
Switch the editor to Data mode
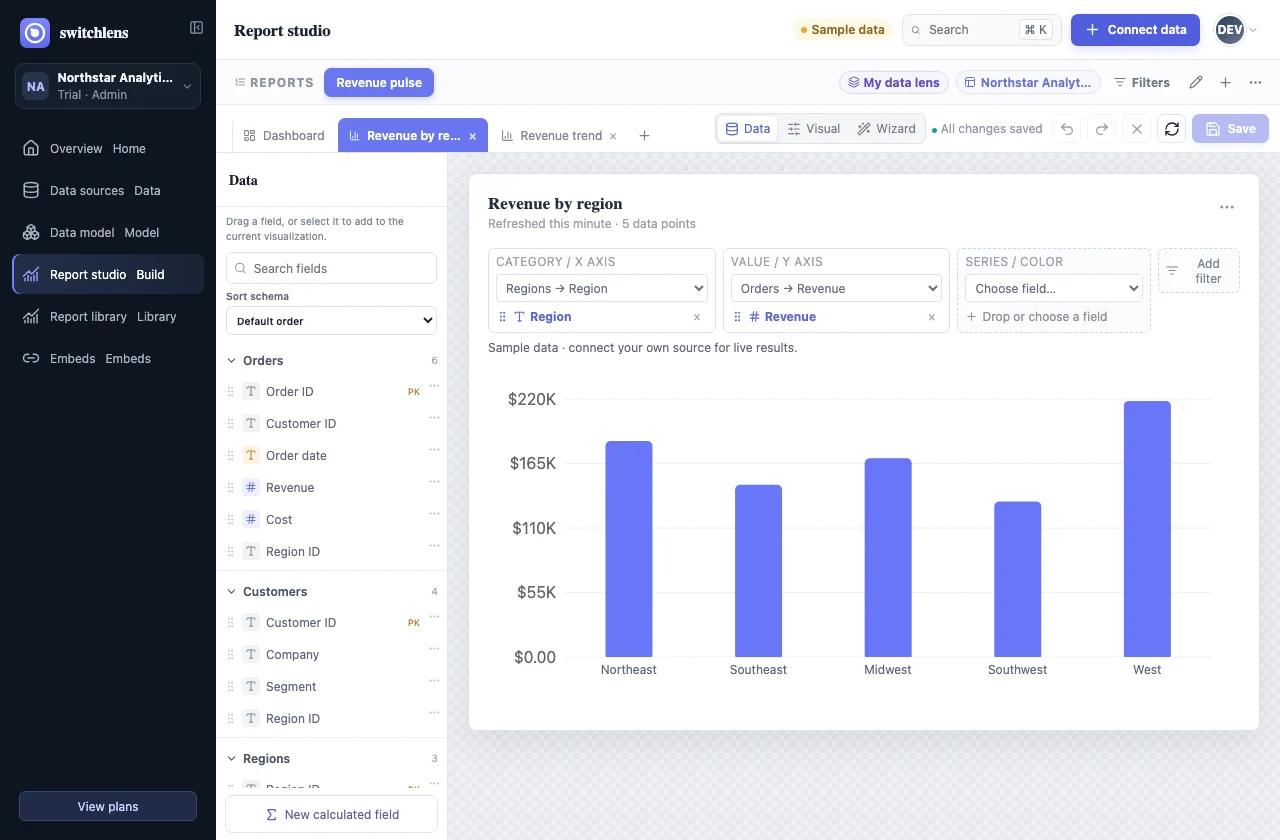(x=748, y=129)
